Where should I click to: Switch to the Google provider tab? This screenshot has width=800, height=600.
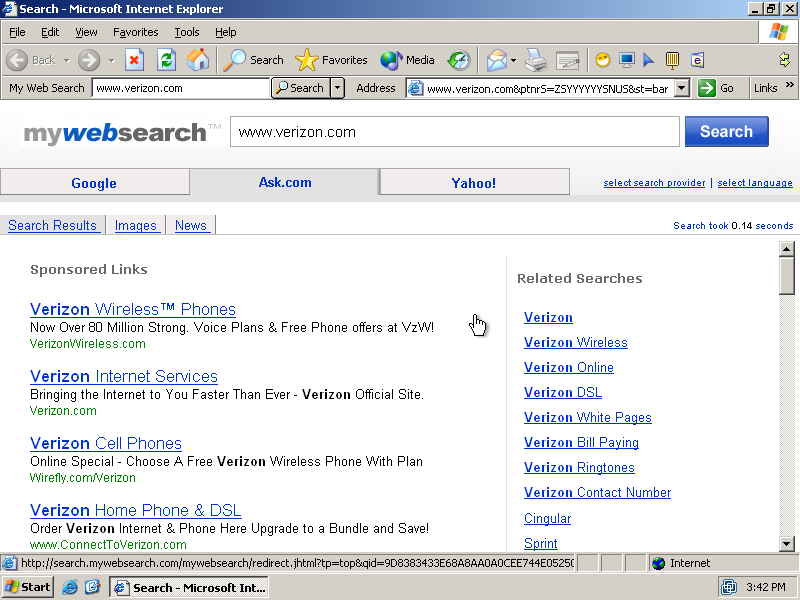point(94,183)
